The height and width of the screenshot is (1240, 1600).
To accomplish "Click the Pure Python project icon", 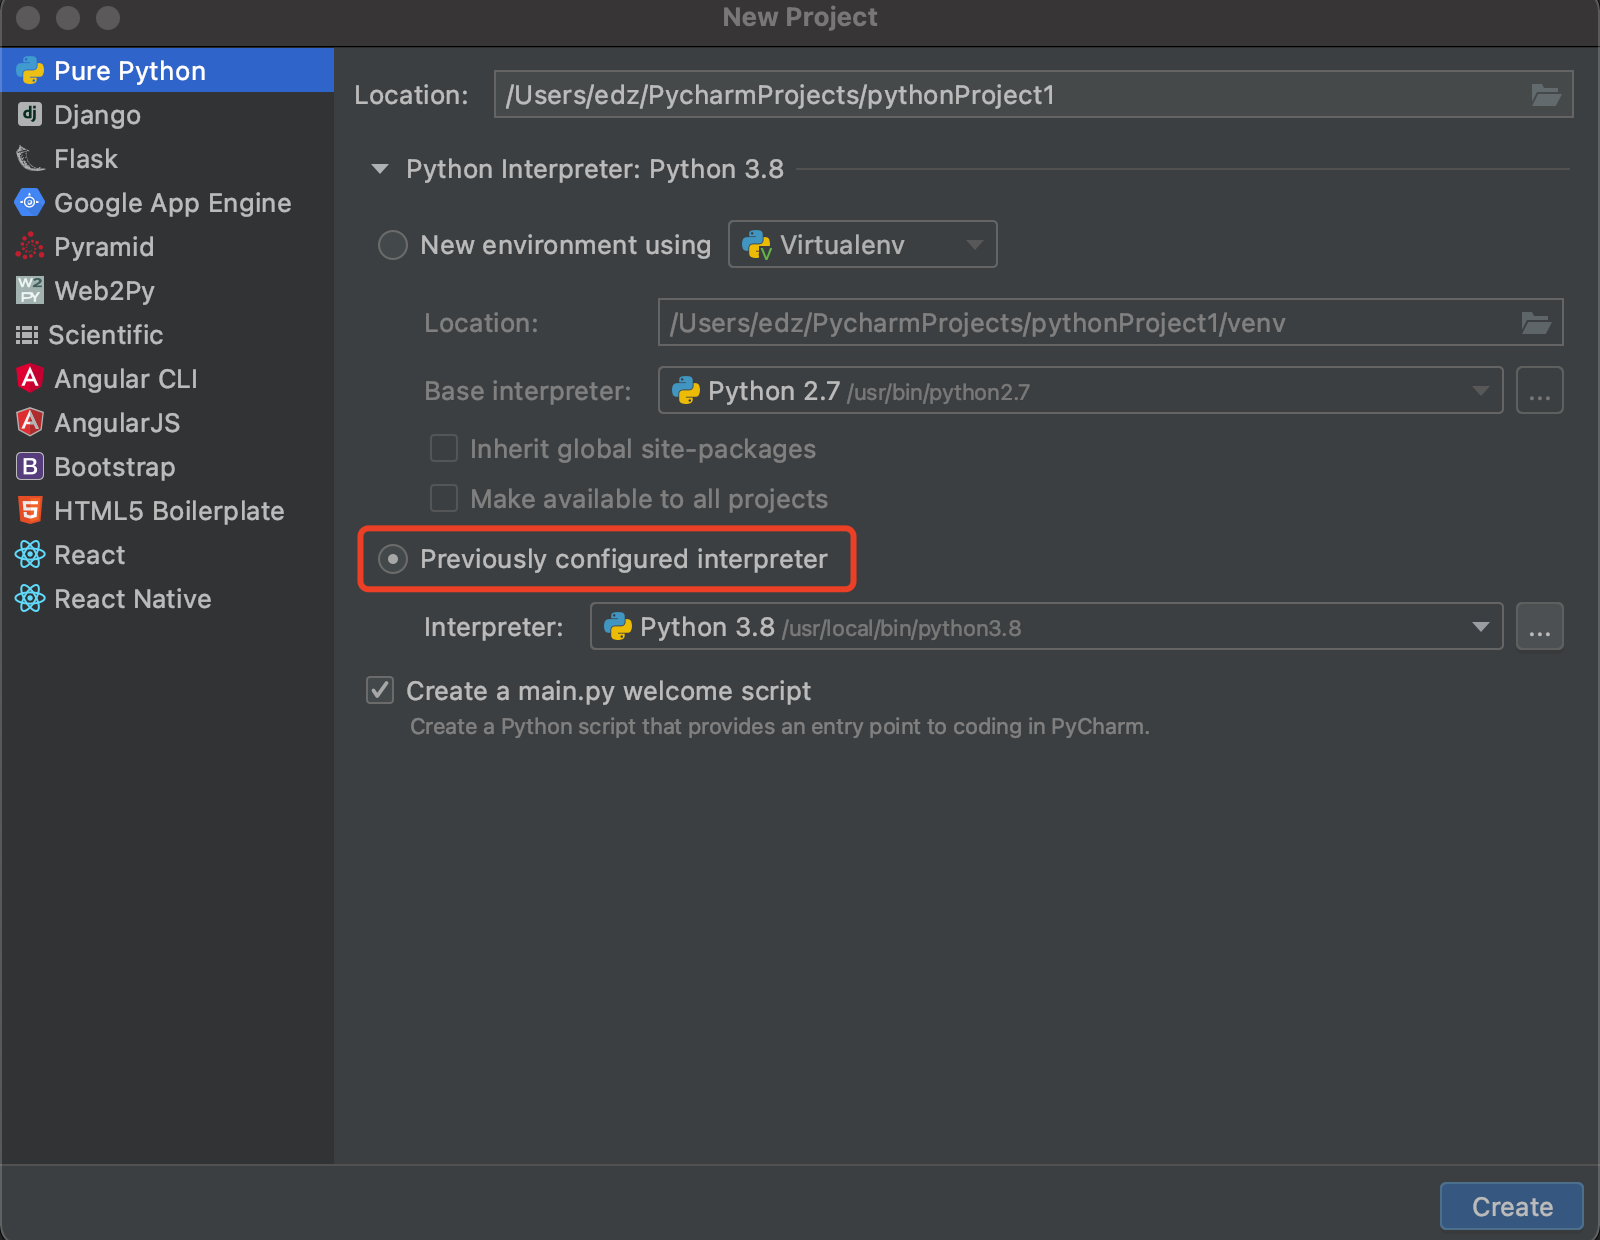I will 30,71.
